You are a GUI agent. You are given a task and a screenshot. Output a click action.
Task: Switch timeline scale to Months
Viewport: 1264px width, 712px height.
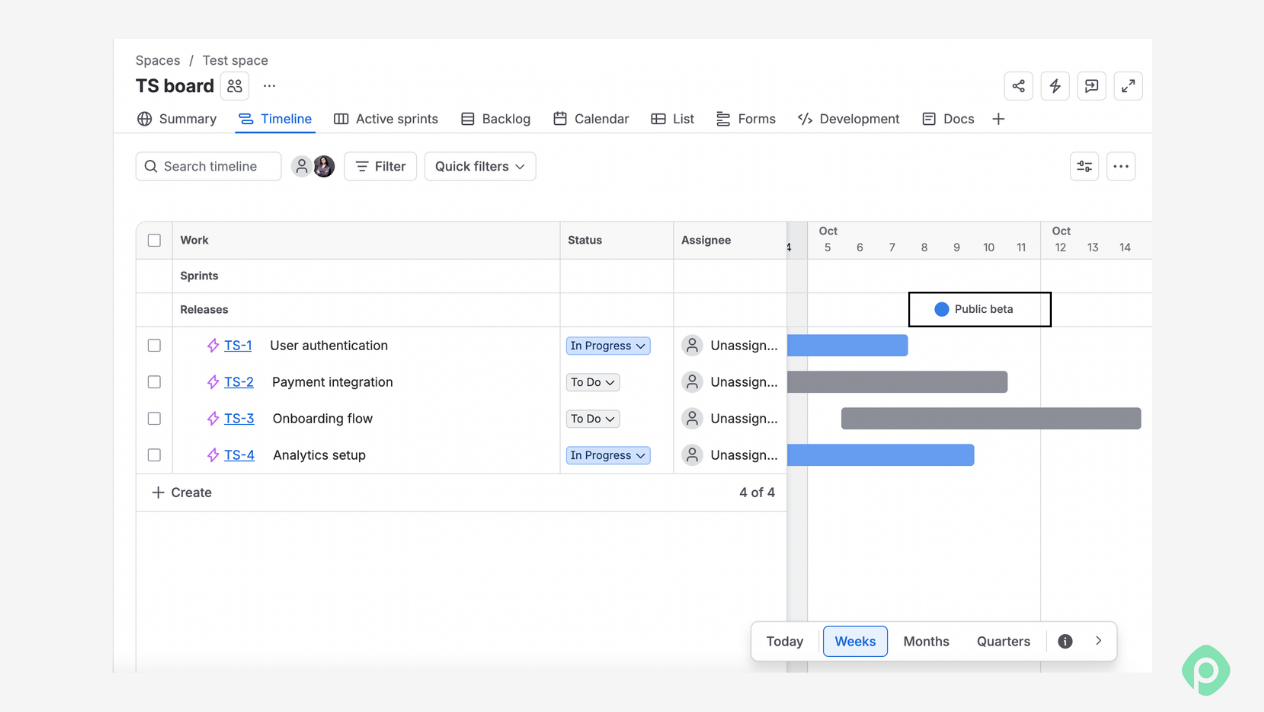point(926,641)
